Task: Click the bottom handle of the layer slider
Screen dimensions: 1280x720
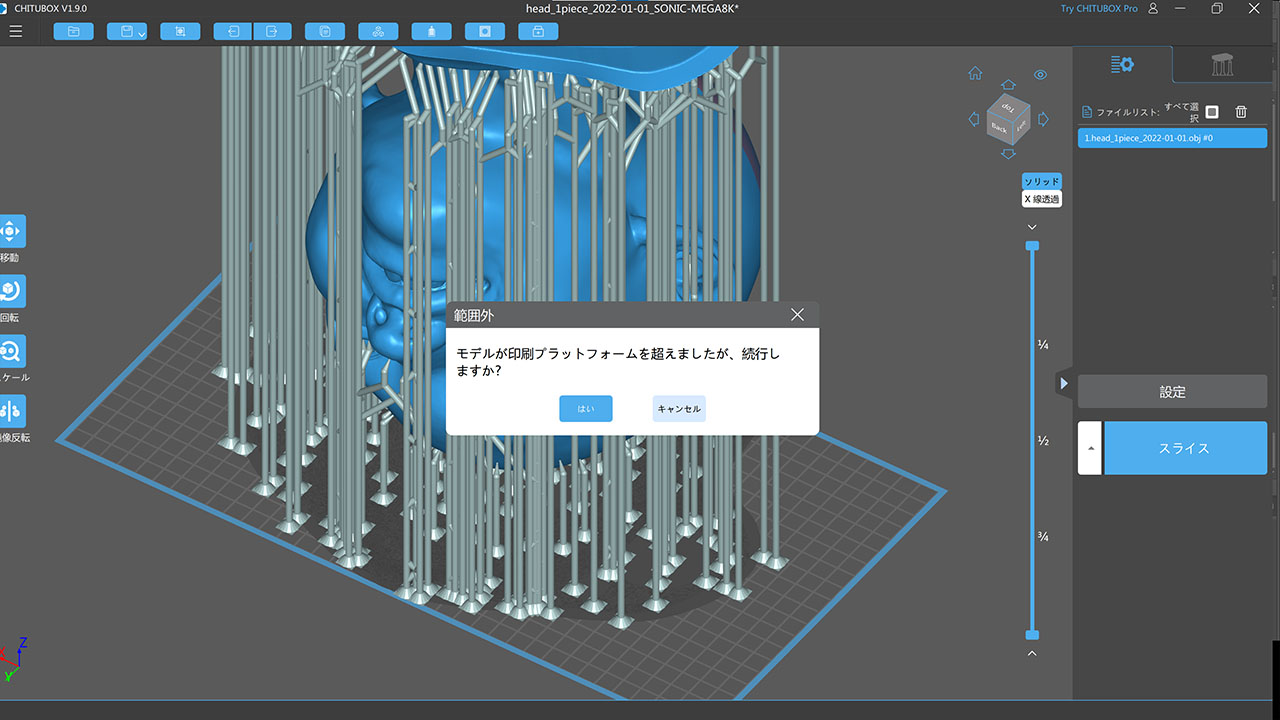Action: pyautogui.click(x=1032, y=635)
